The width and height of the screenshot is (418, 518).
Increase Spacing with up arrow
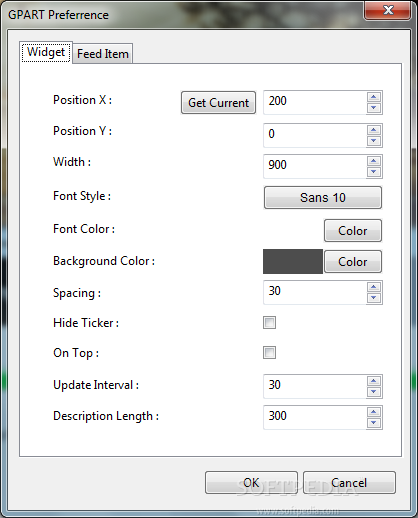[x=374, y=287]
